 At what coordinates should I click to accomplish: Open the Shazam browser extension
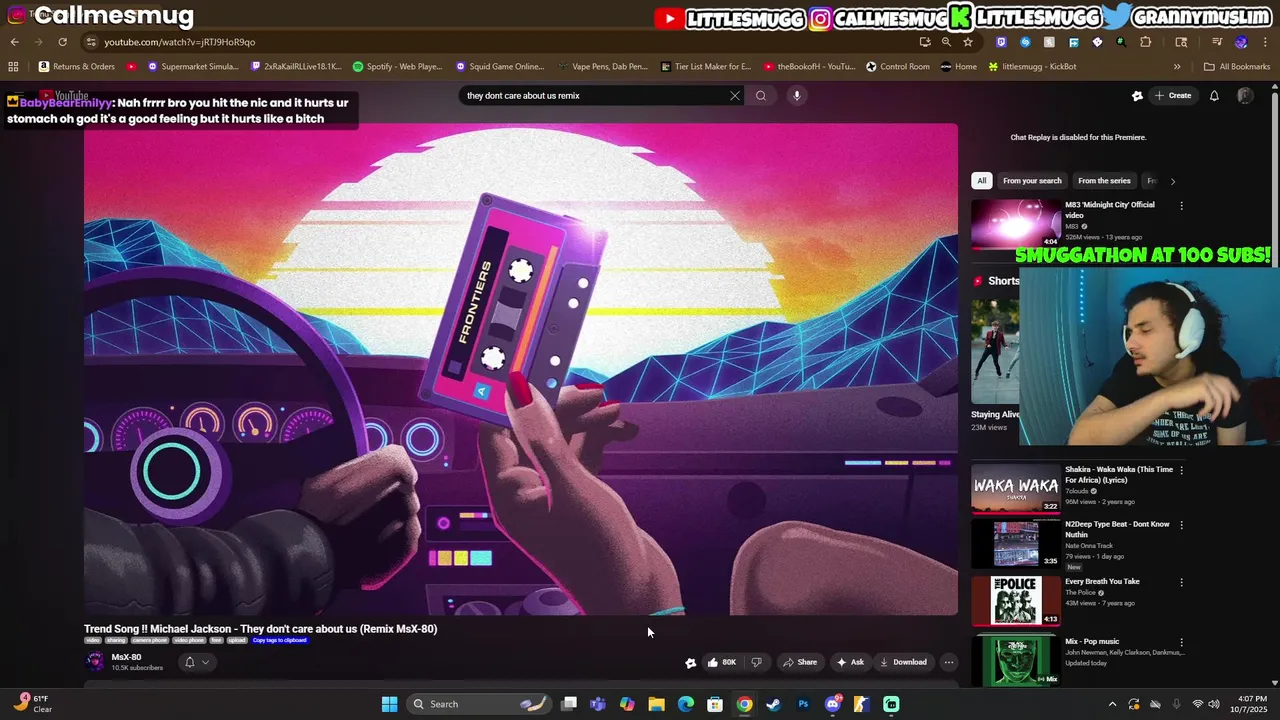coord(1025,42)
